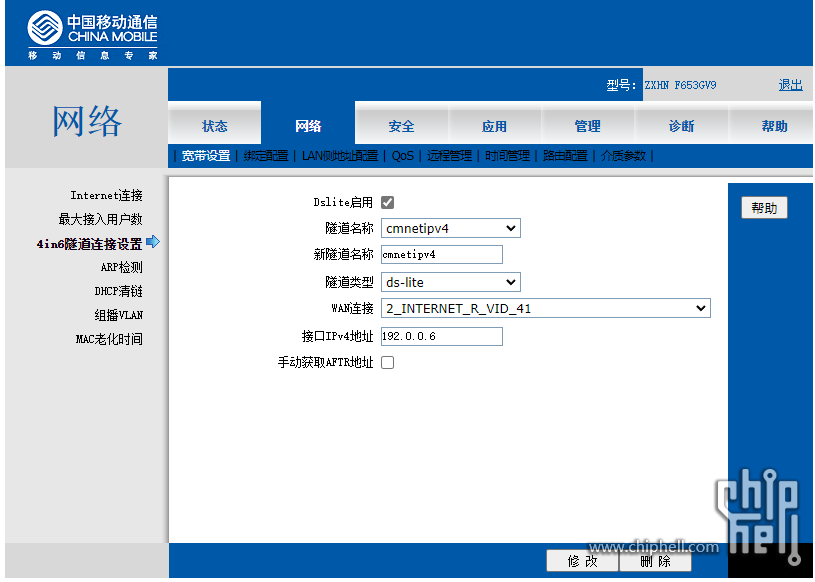
Task: Open the 隧道名称 cmnetipv4 dropdown
Action: [451, 228]
